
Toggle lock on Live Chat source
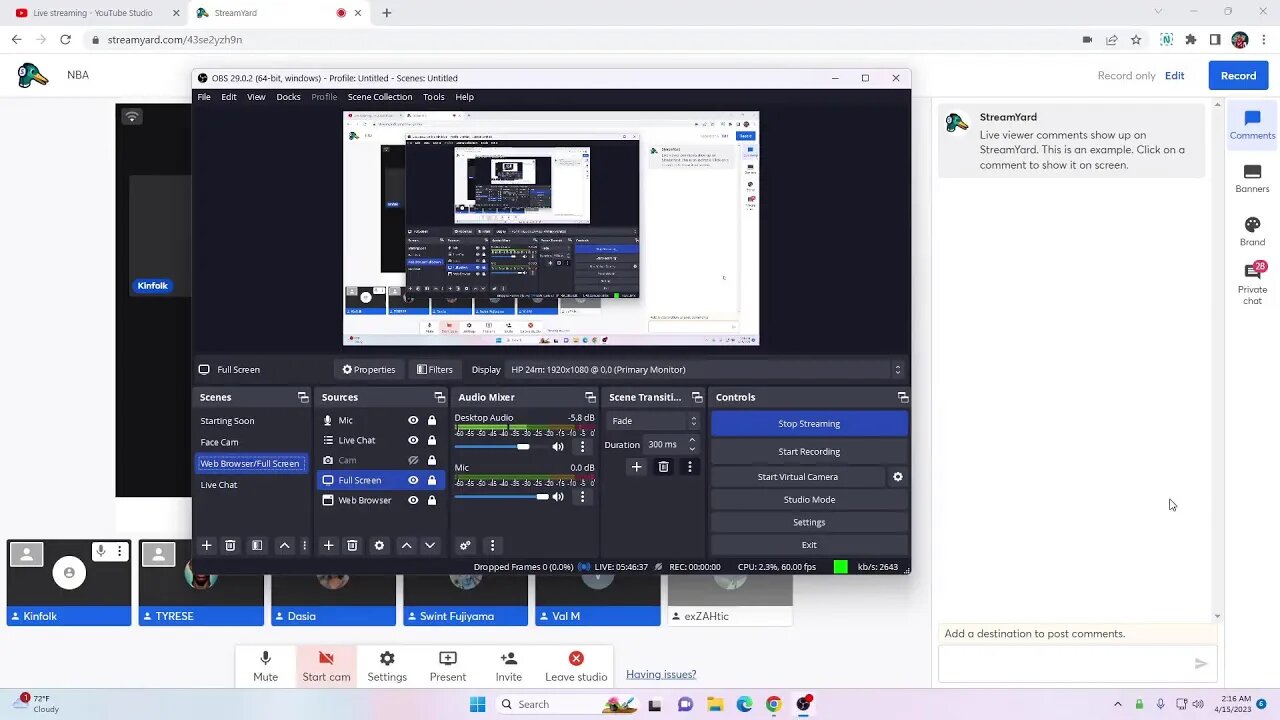click(x=432, y=440)
